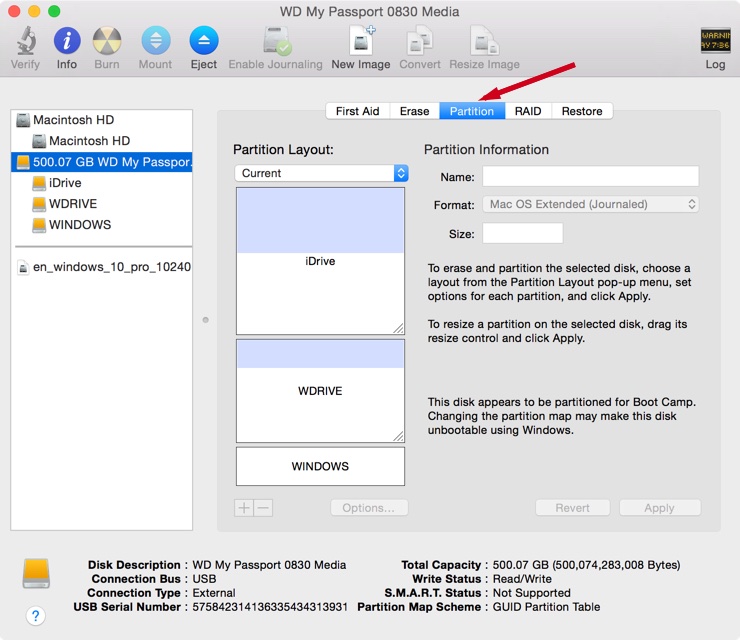740x640 pixels.
Task: Open the Format dropdown menu
Action: [590, 204]
